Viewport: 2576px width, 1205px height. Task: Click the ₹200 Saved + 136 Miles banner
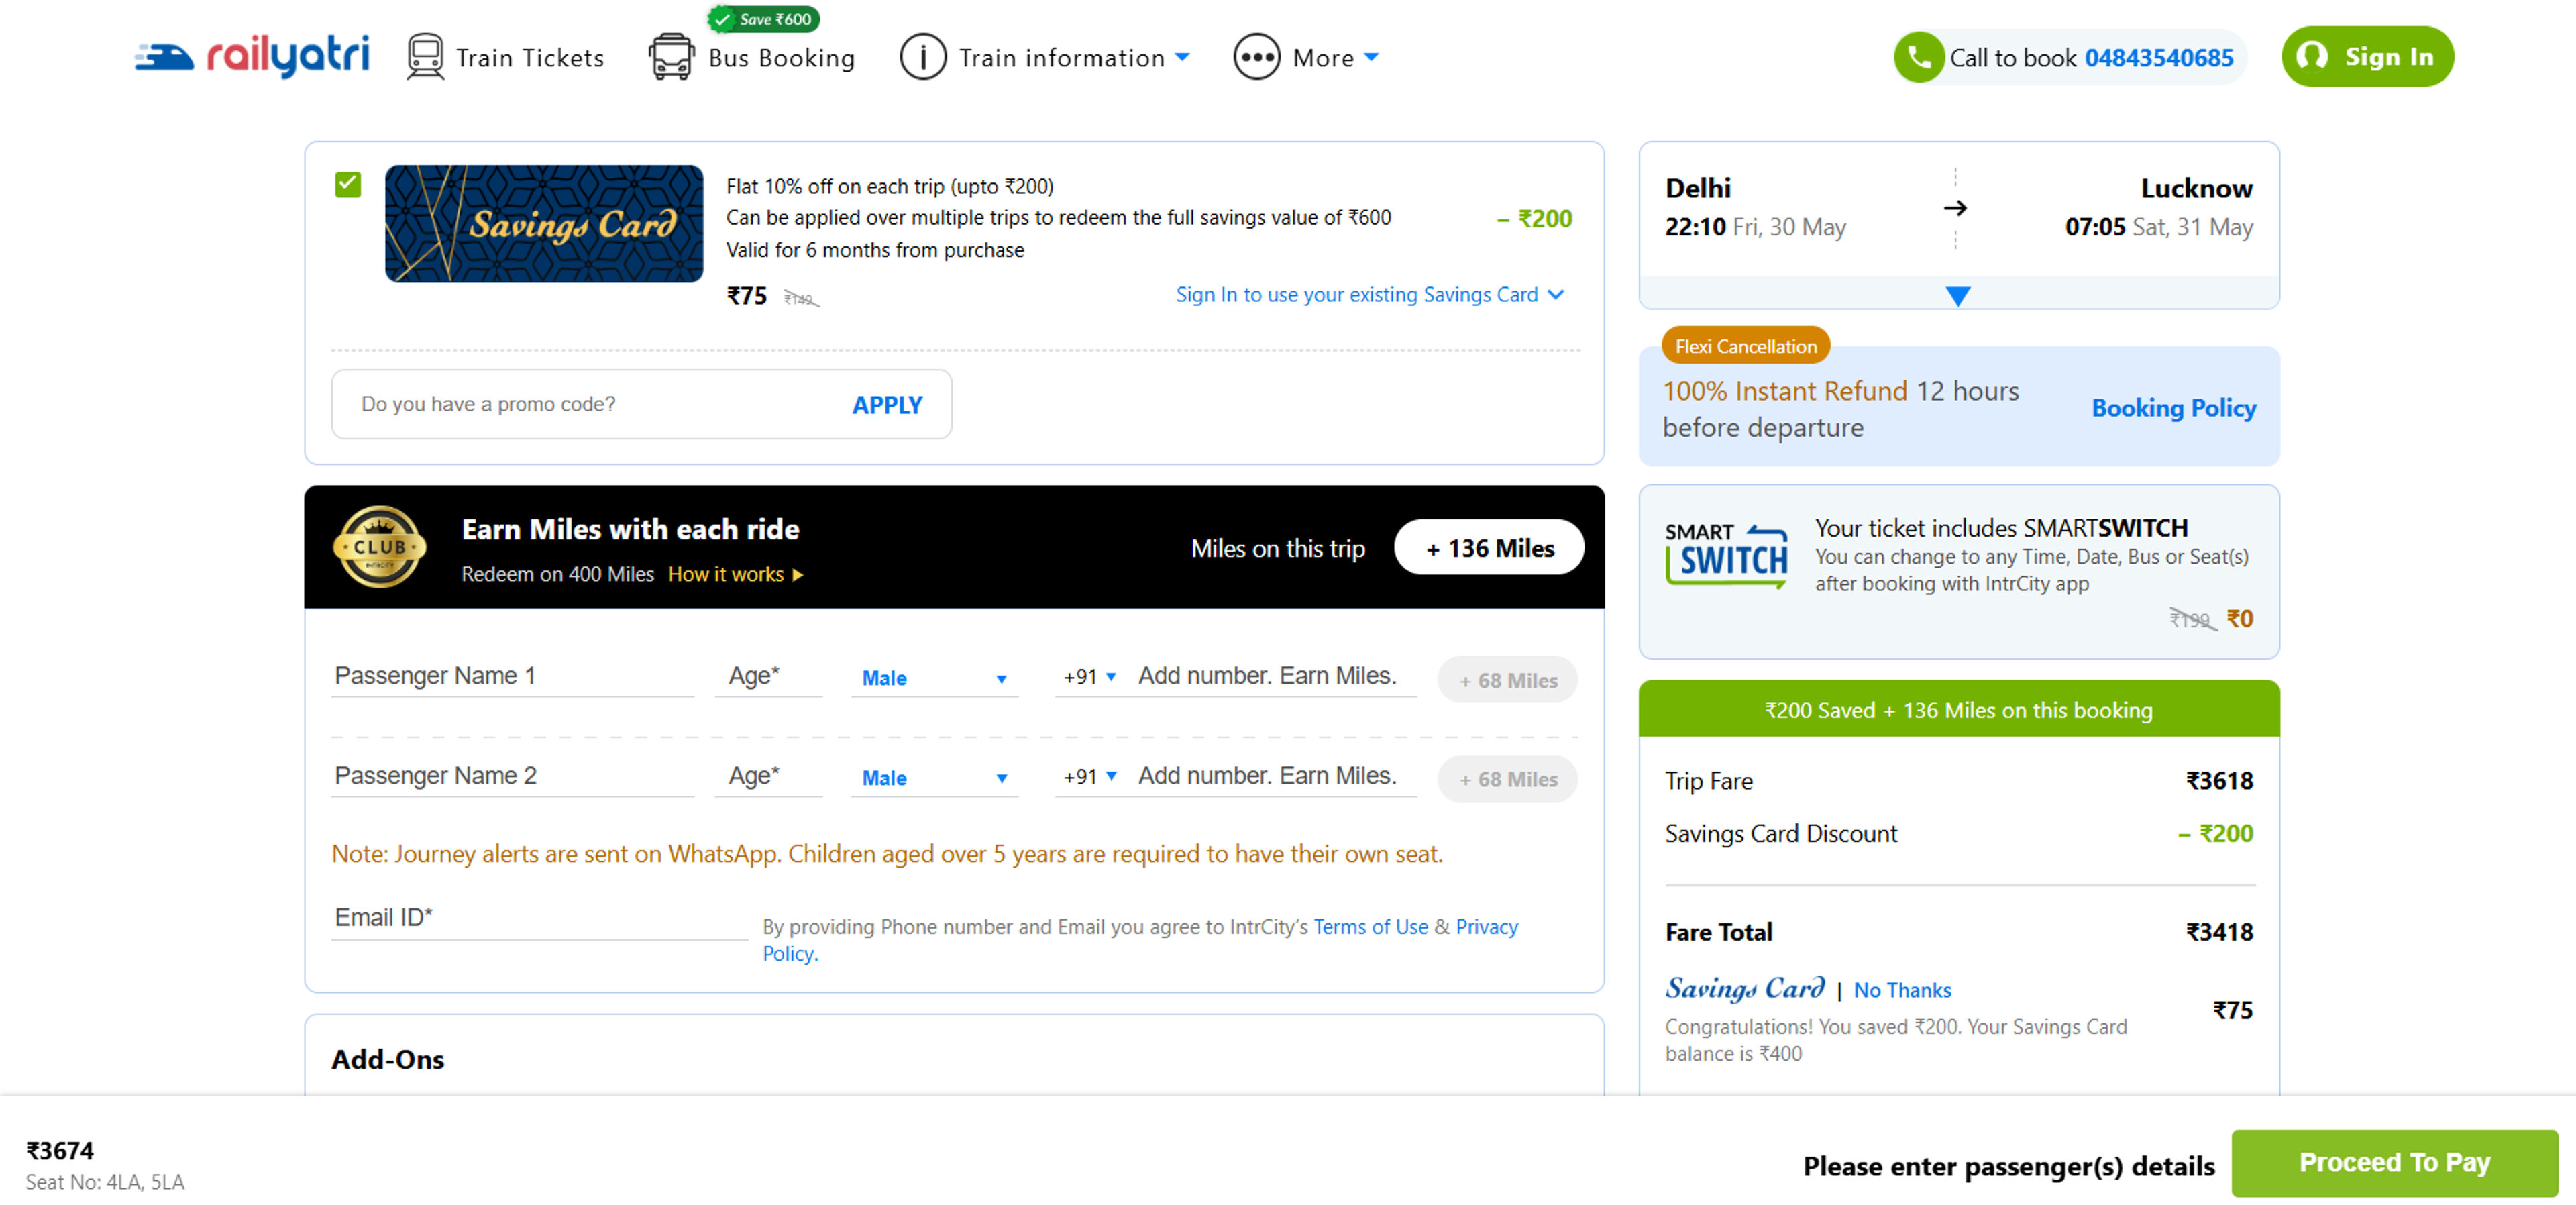[x=1958, y=709]
